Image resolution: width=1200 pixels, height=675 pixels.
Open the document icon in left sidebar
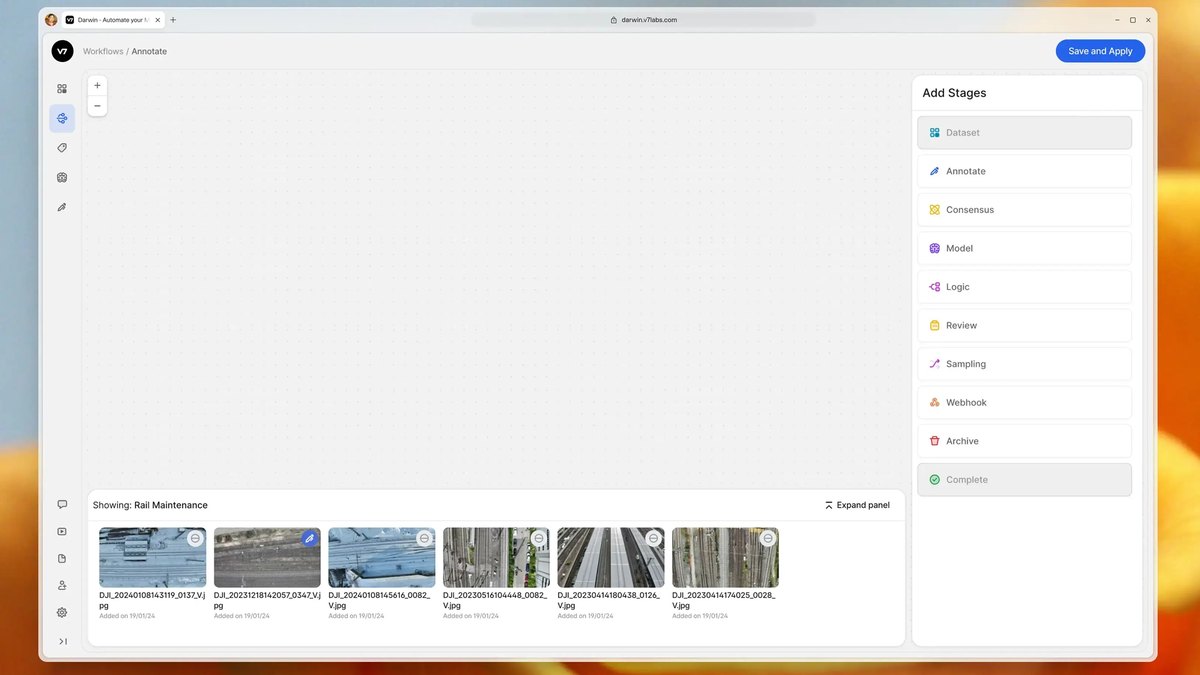62,559
